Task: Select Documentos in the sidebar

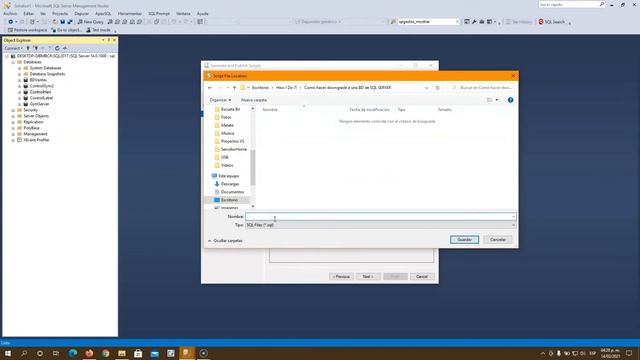Action: [232, 192]
